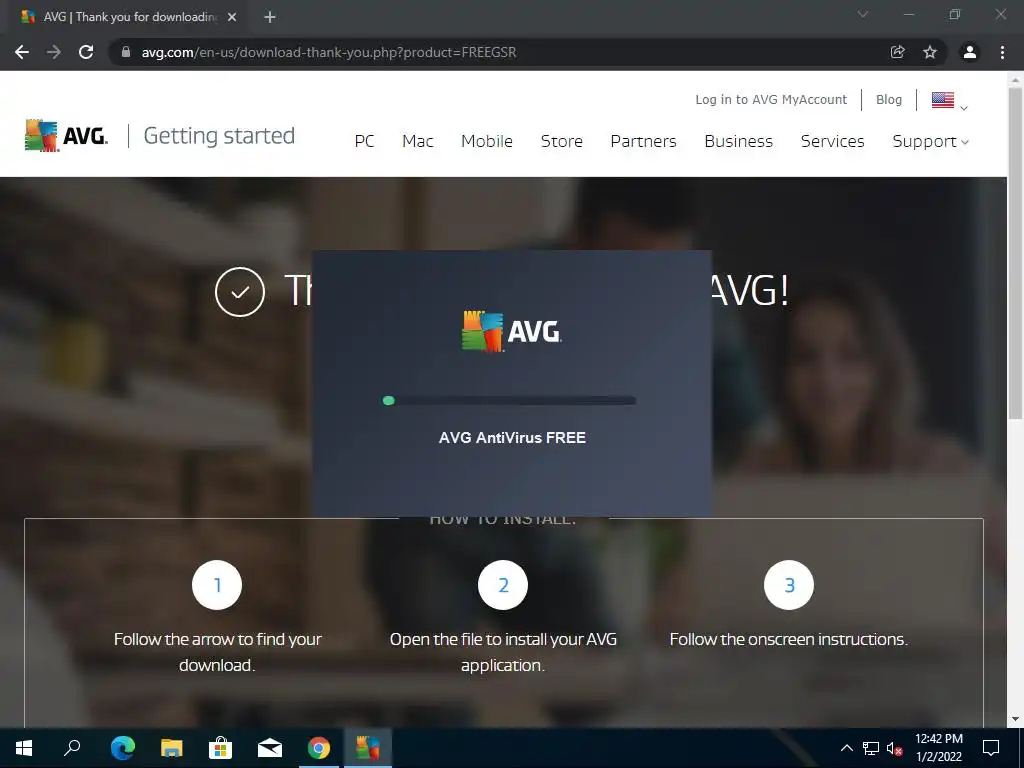Click the AVG logo in installer window

pyautogui.click(x=511, y=332)
